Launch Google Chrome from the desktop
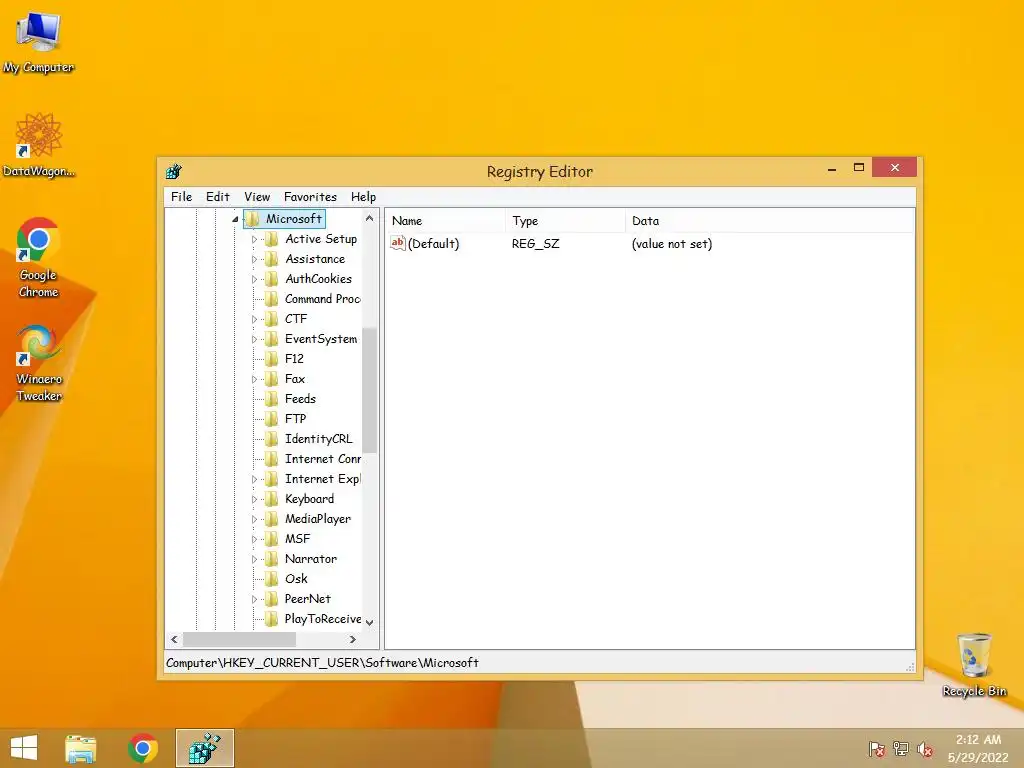1024x768 pixels. tap(39, 257)
